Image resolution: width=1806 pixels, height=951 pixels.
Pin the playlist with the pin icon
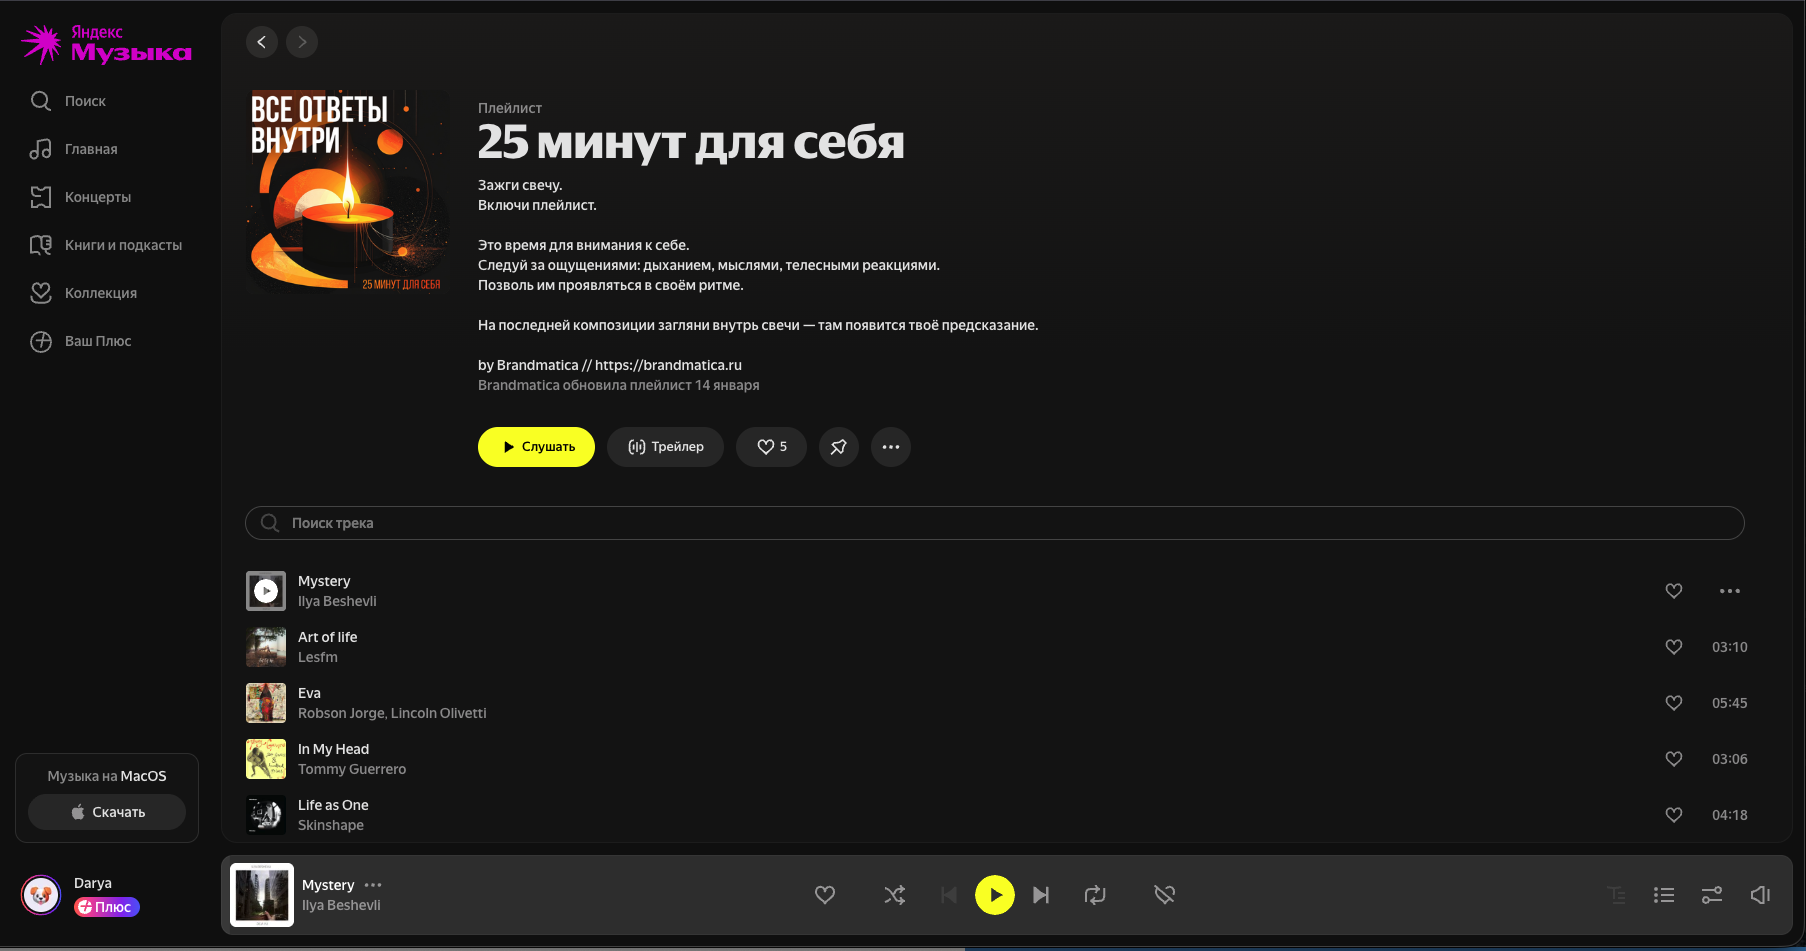(x=838, y=447)
